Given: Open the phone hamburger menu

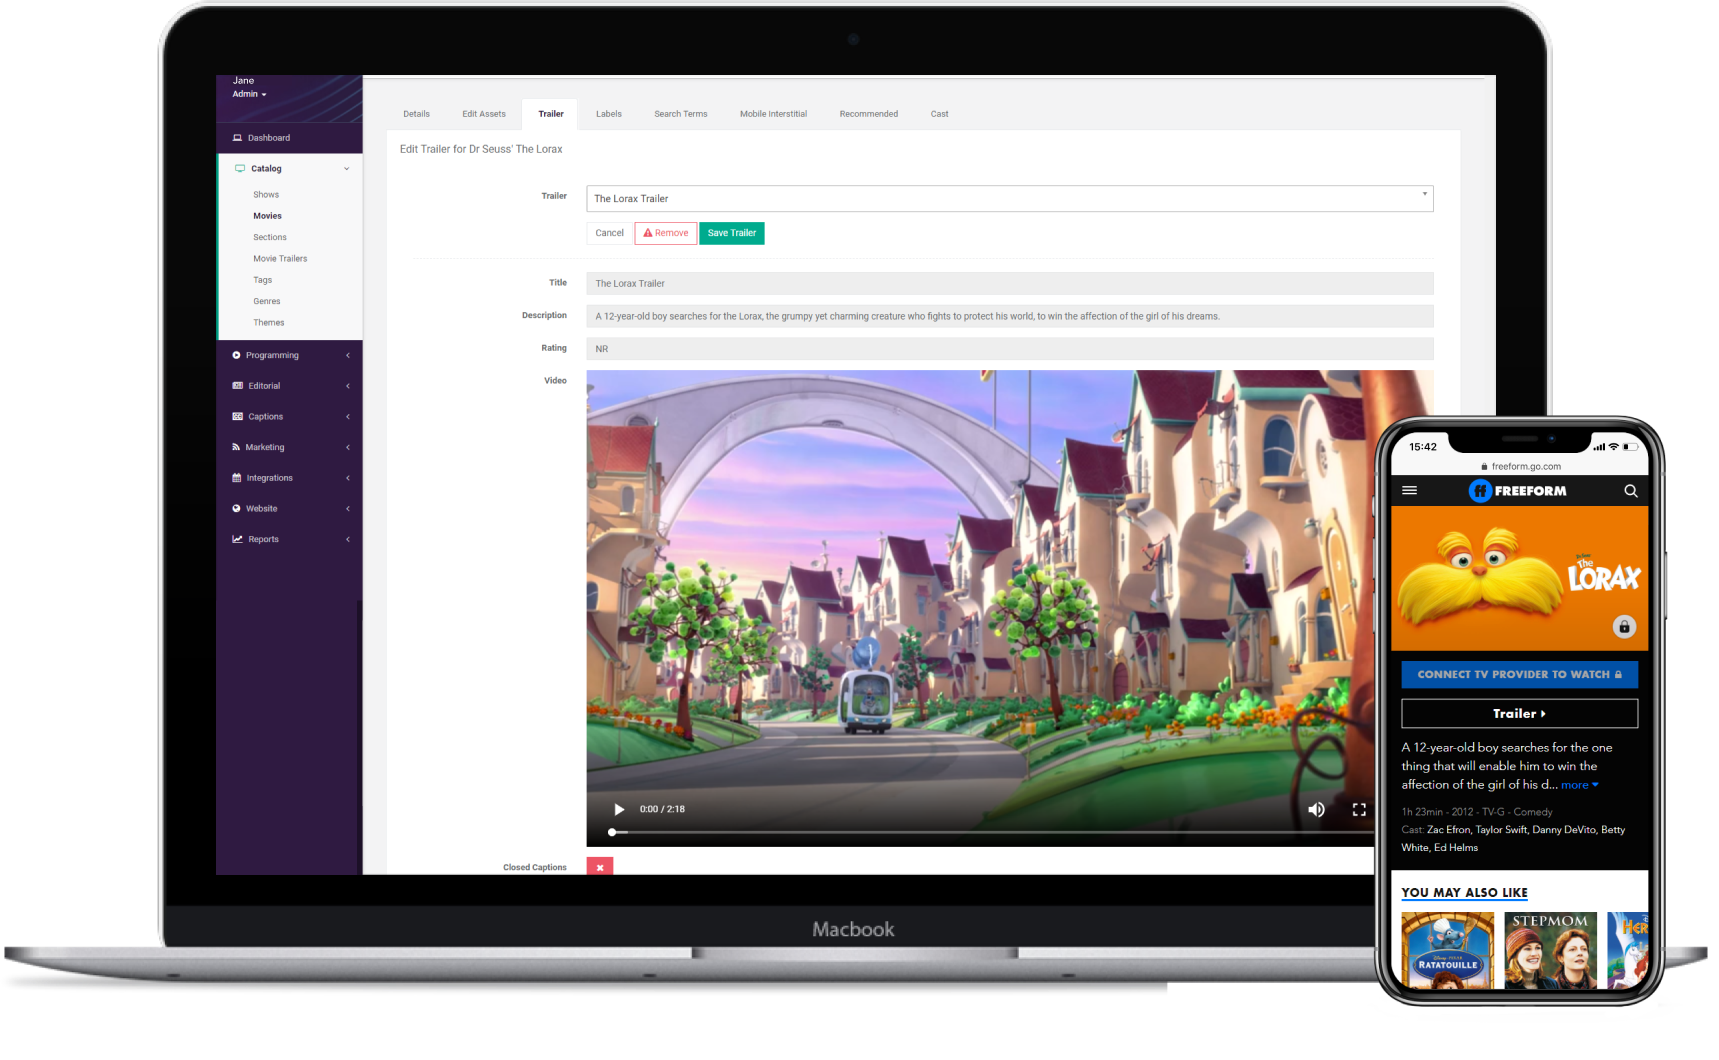Looking at the screenshot, I should click(1410, 491).
